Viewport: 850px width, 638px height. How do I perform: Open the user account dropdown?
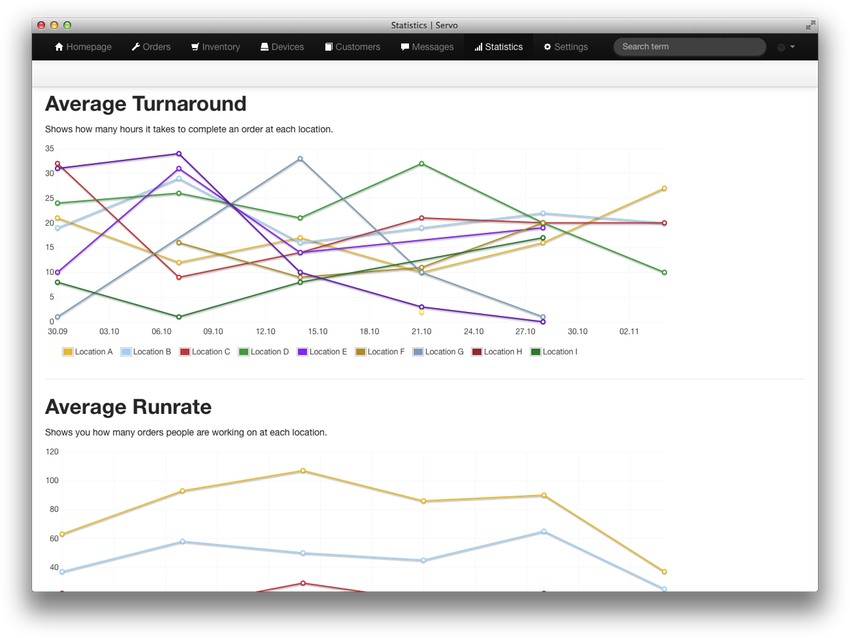coord(786,47)
